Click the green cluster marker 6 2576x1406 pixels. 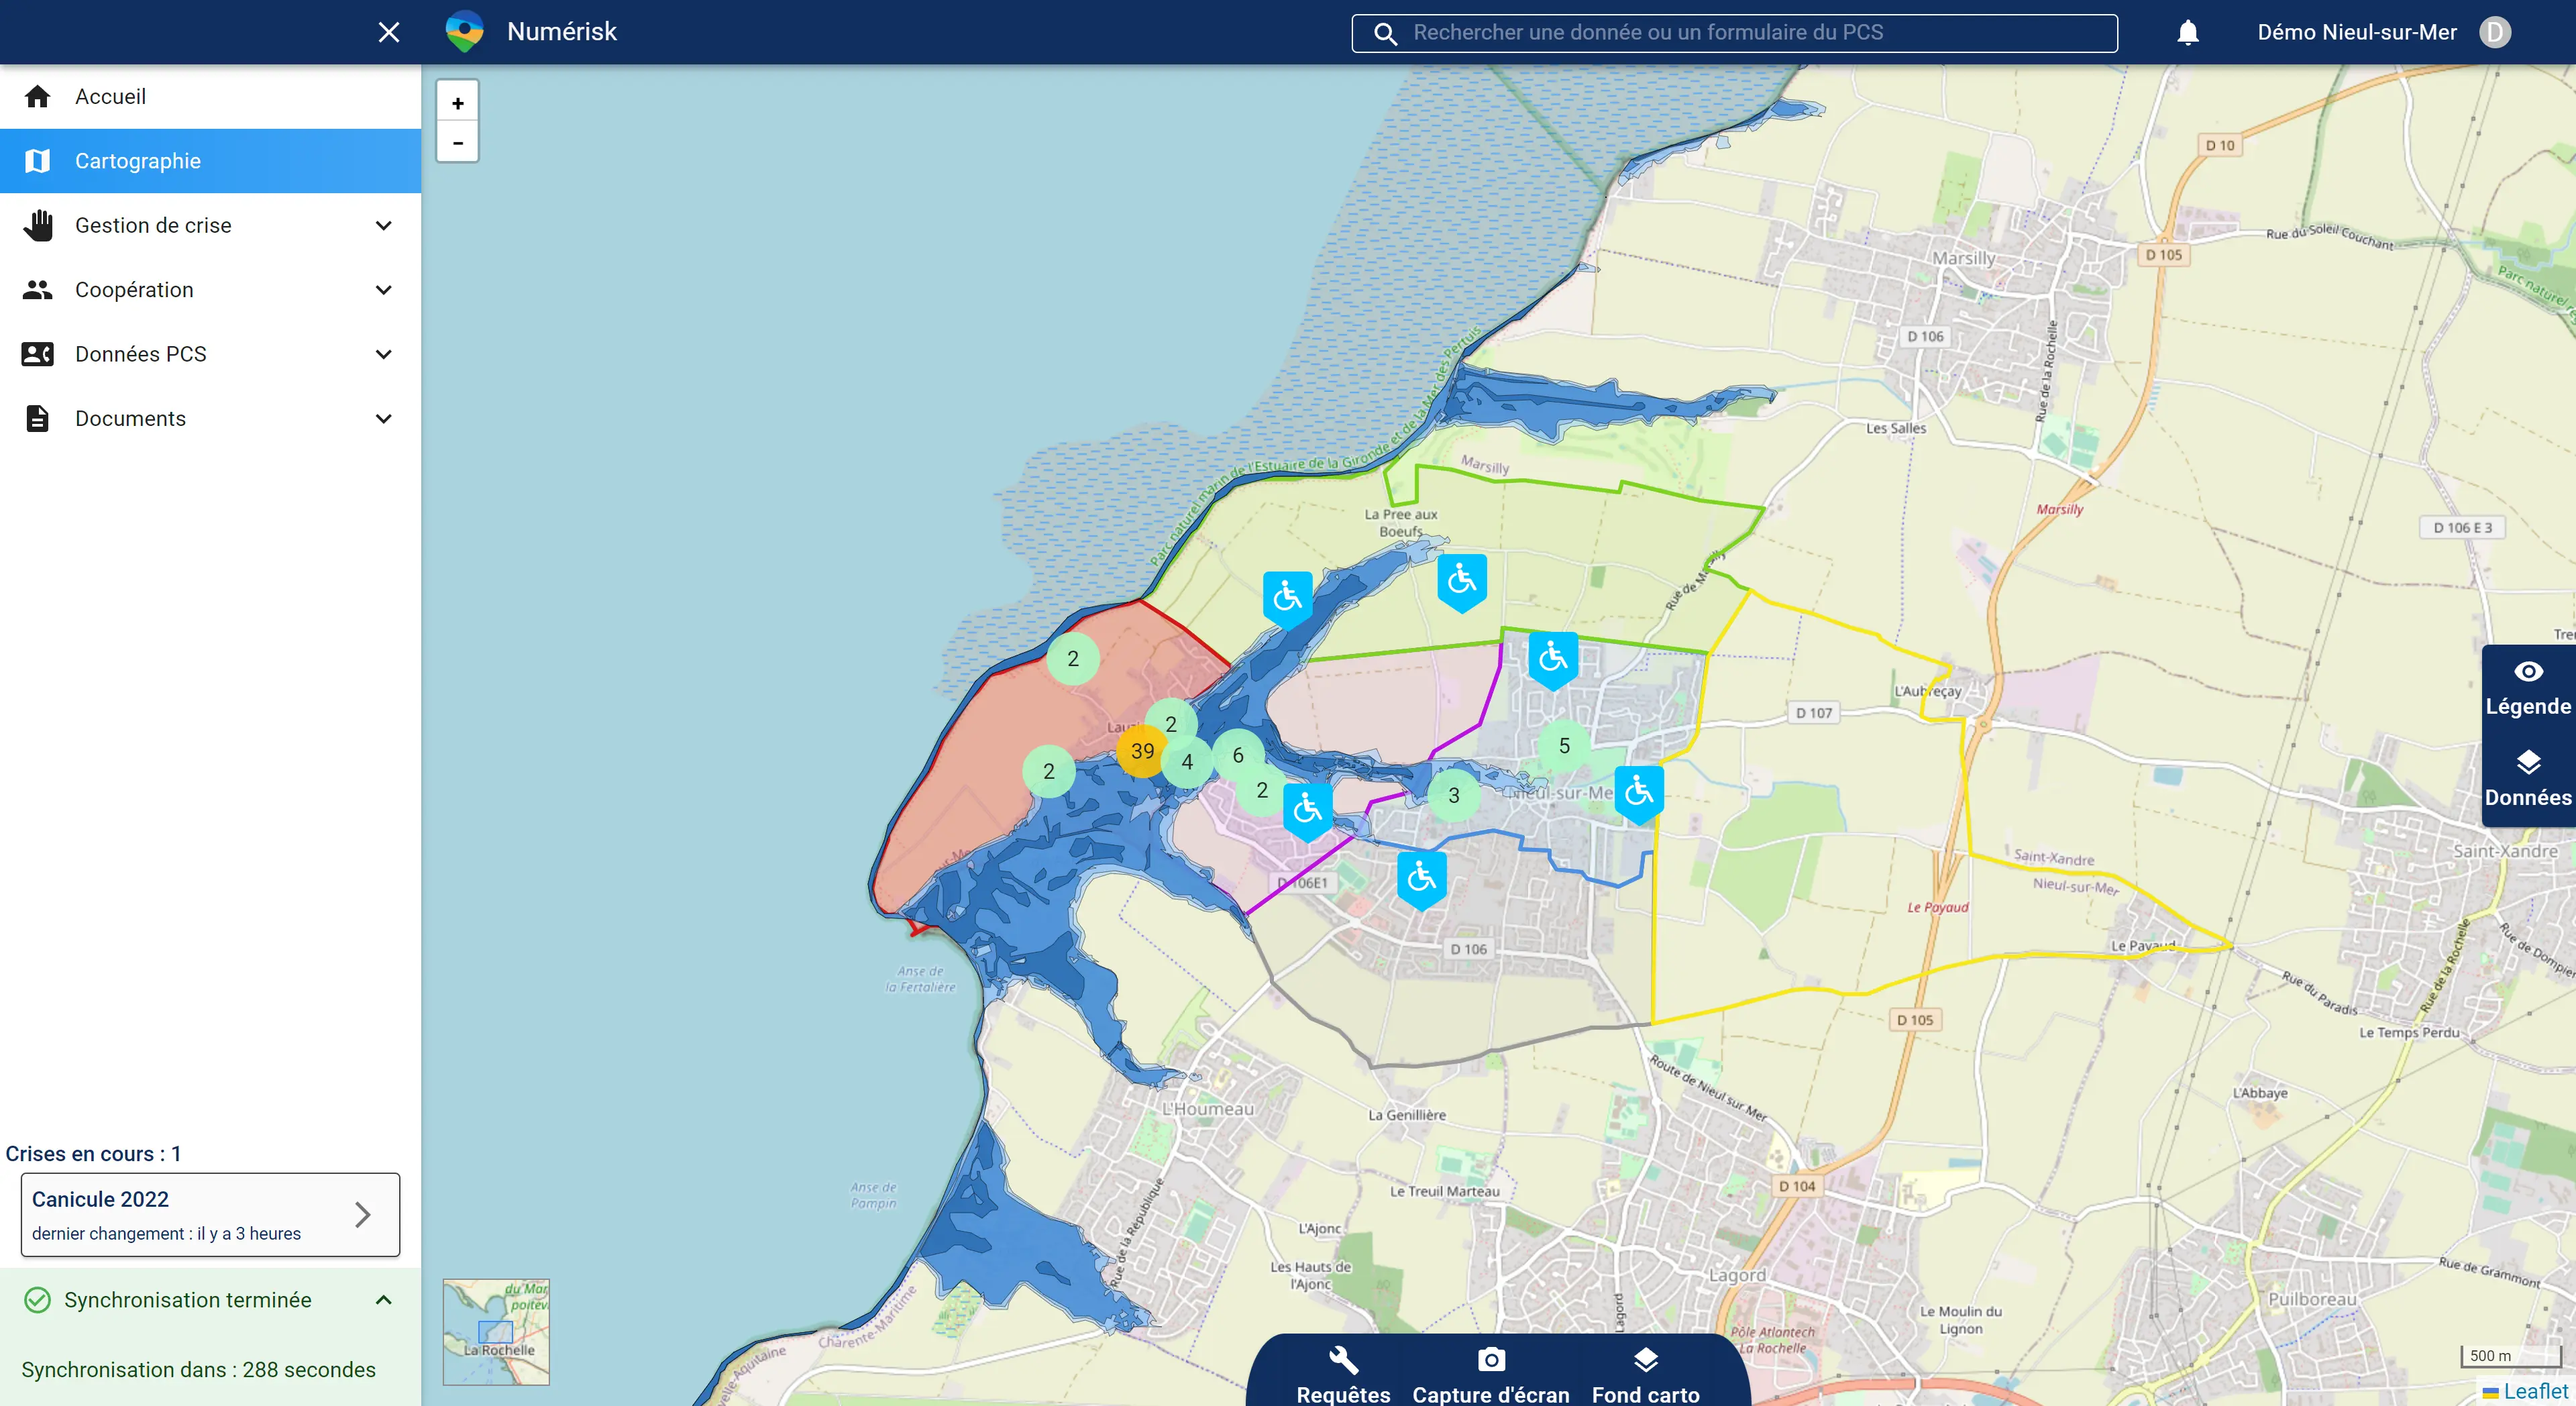1238,755
